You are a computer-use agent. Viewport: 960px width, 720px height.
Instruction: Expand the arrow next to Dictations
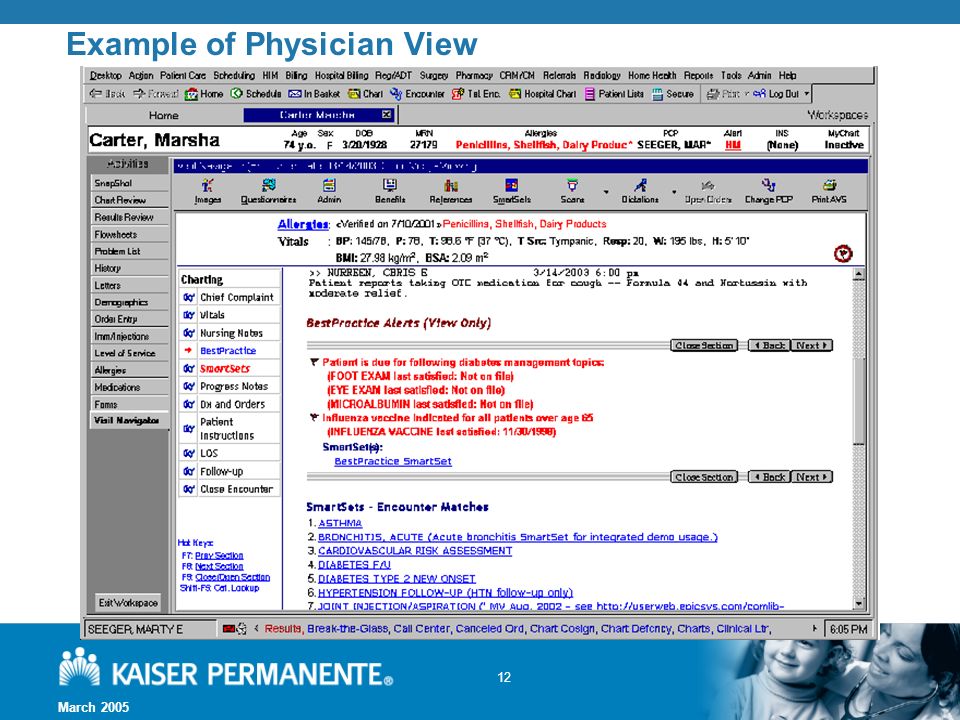click(x=674, y=192)
